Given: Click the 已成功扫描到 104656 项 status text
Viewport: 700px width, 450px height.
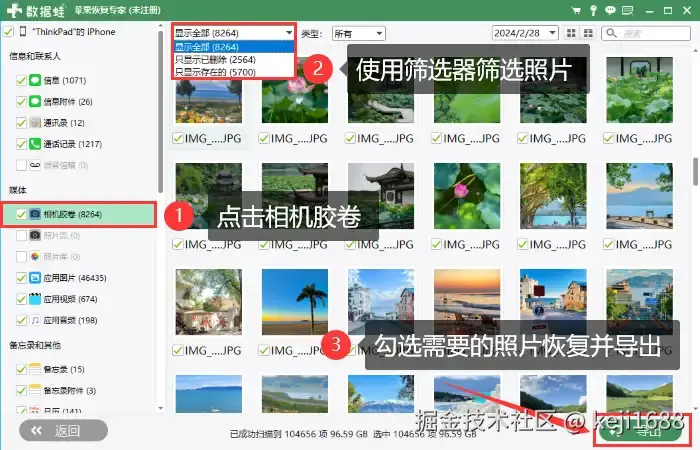Looking at the screenshot, I should tap(299, 433).
